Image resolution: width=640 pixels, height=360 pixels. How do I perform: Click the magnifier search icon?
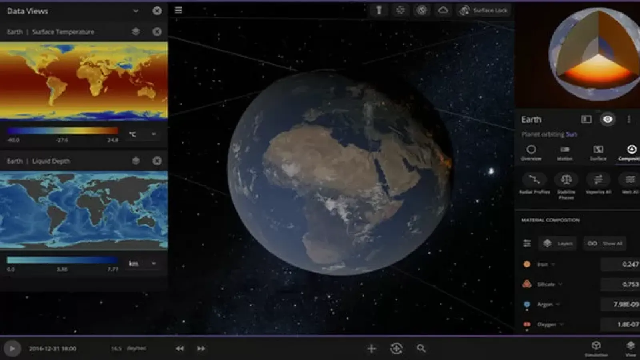click(x=421, y=348)
